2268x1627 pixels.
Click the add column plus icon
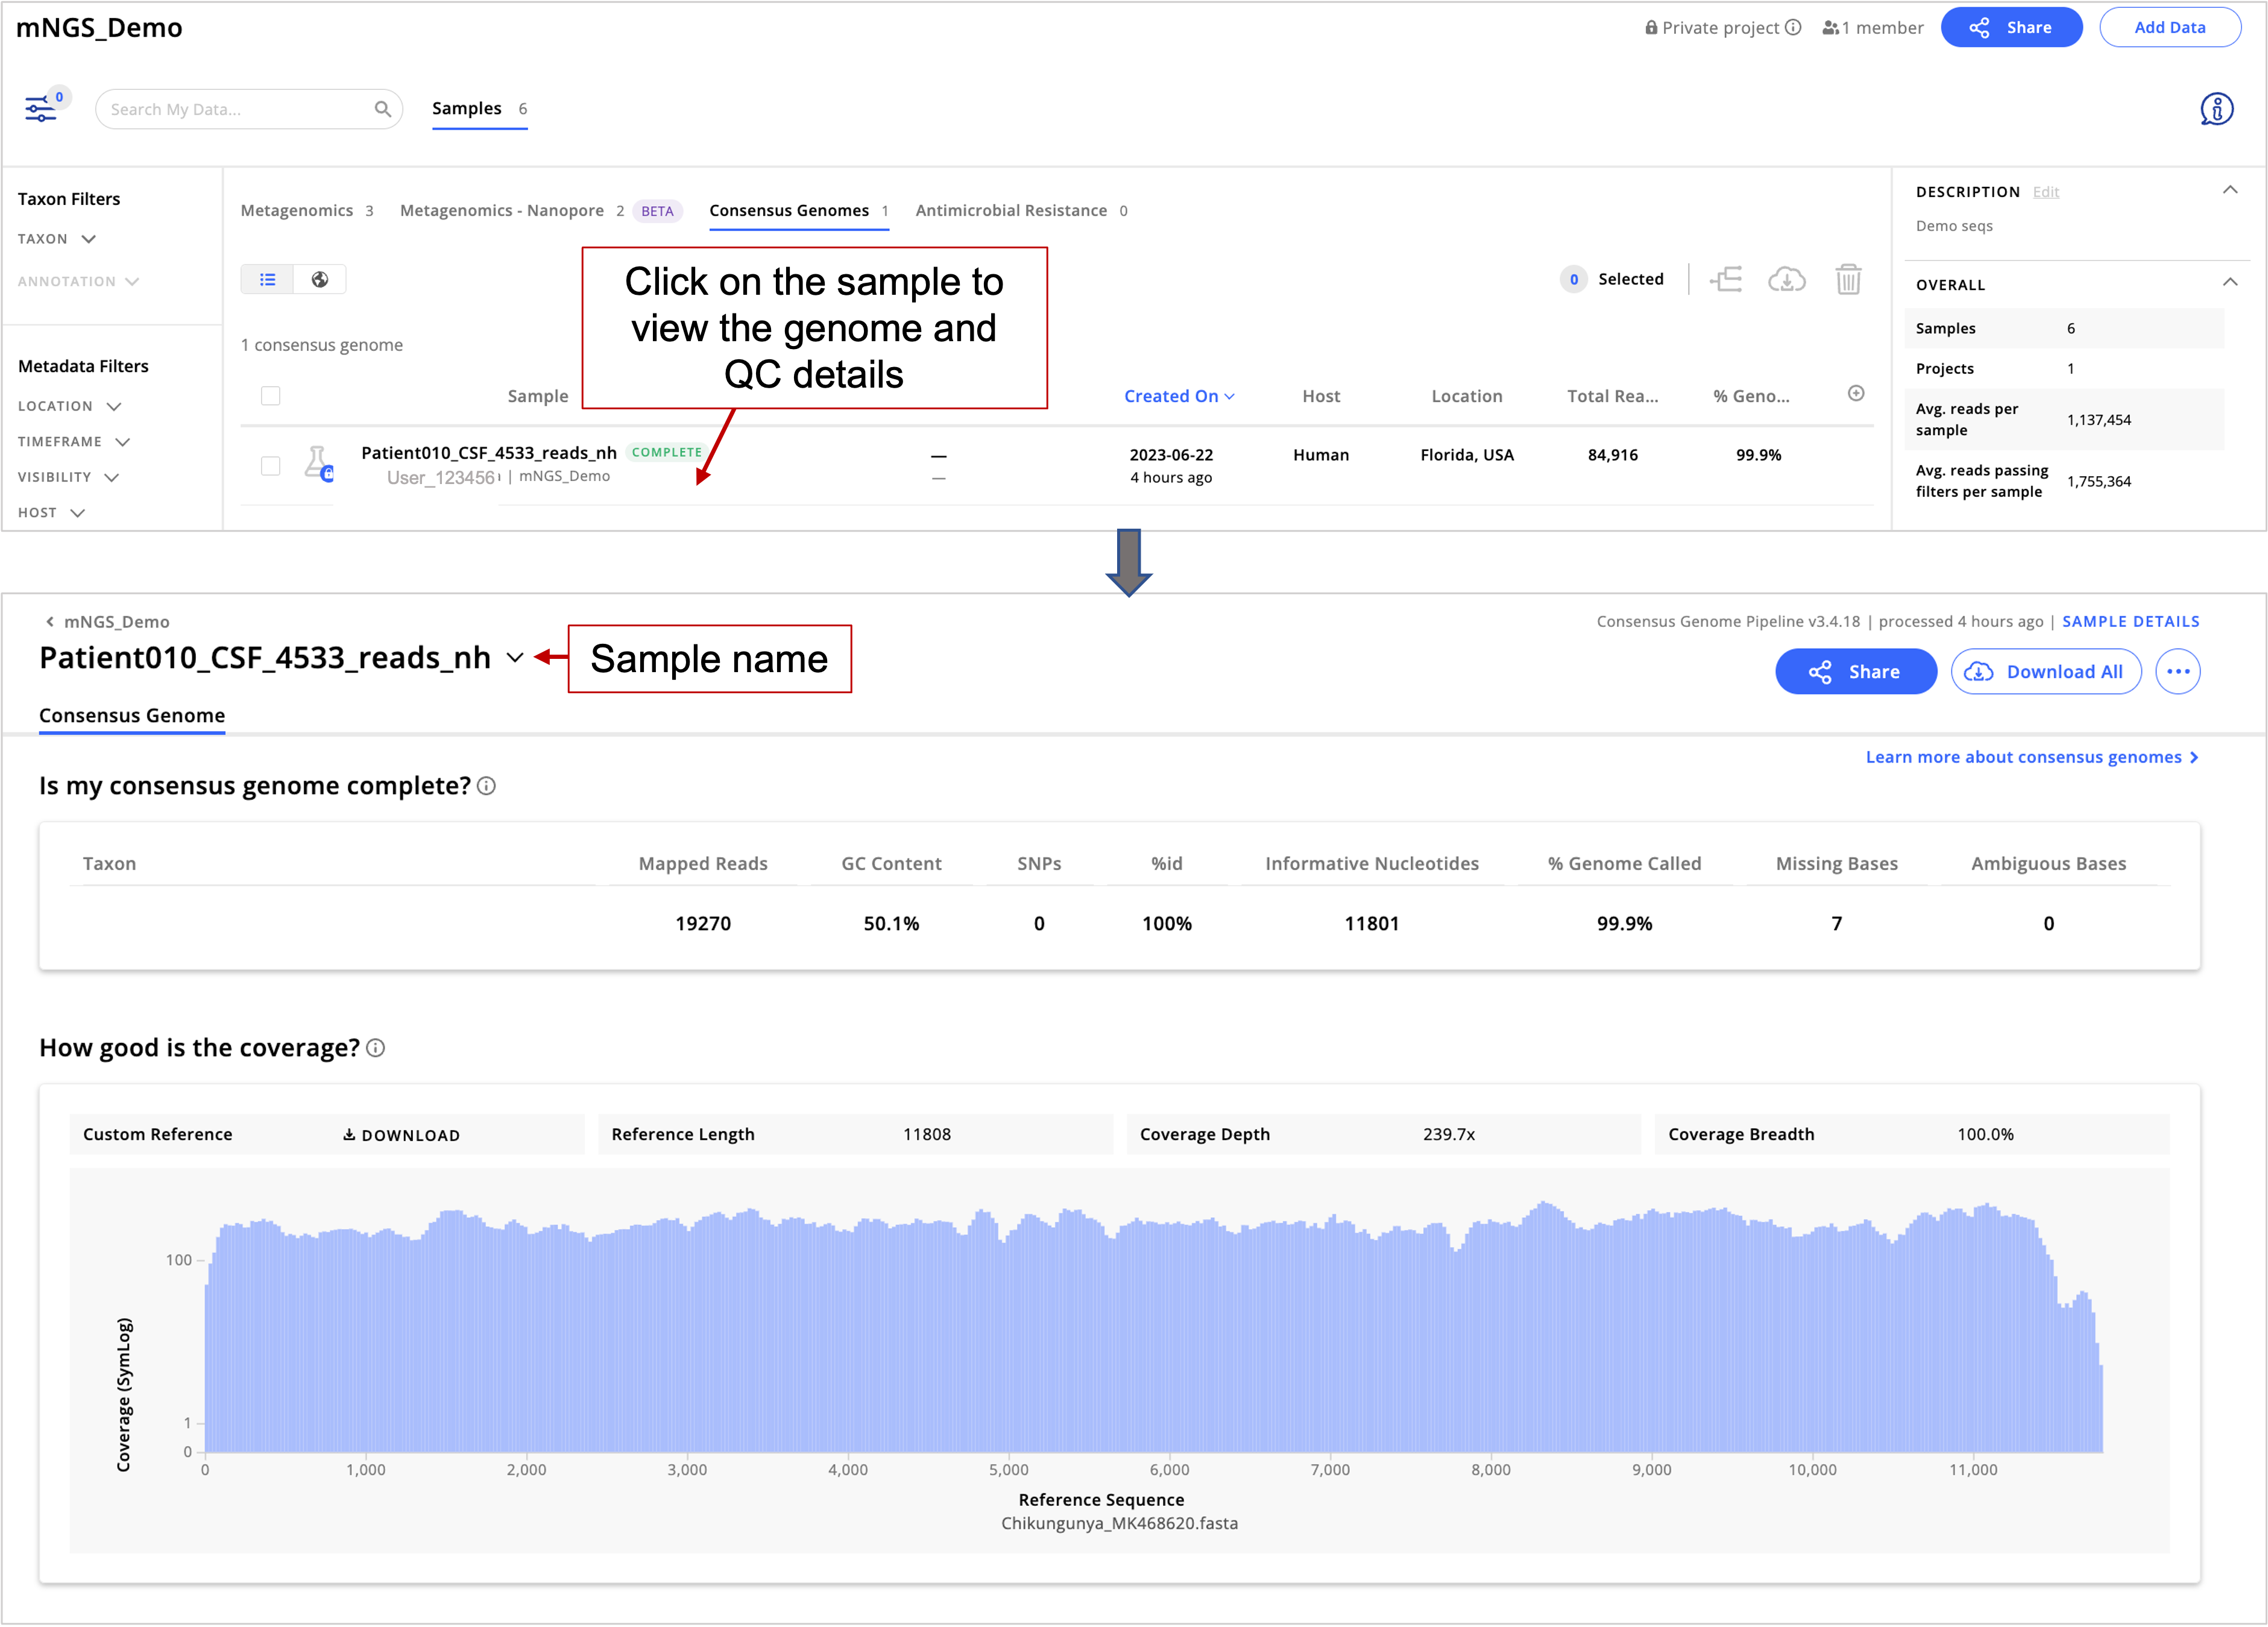pos(1856,393)
